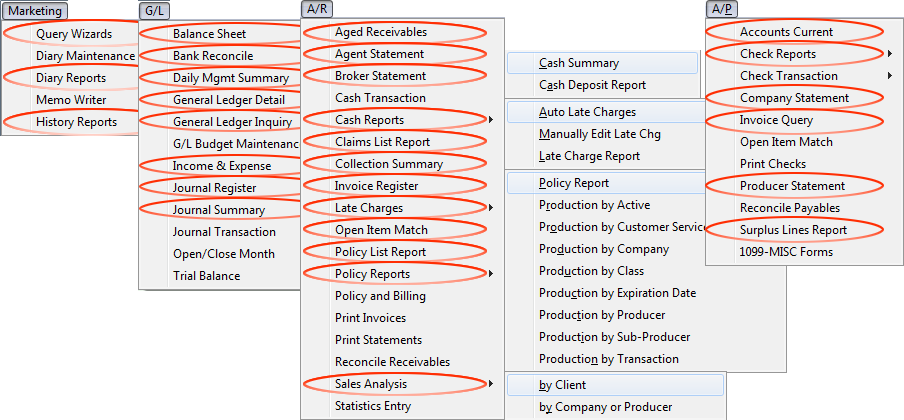Image resolution: width=904 pixels, height=420 pixels.
Task: Open the Marketing menu header
Action: pos(35,10)
